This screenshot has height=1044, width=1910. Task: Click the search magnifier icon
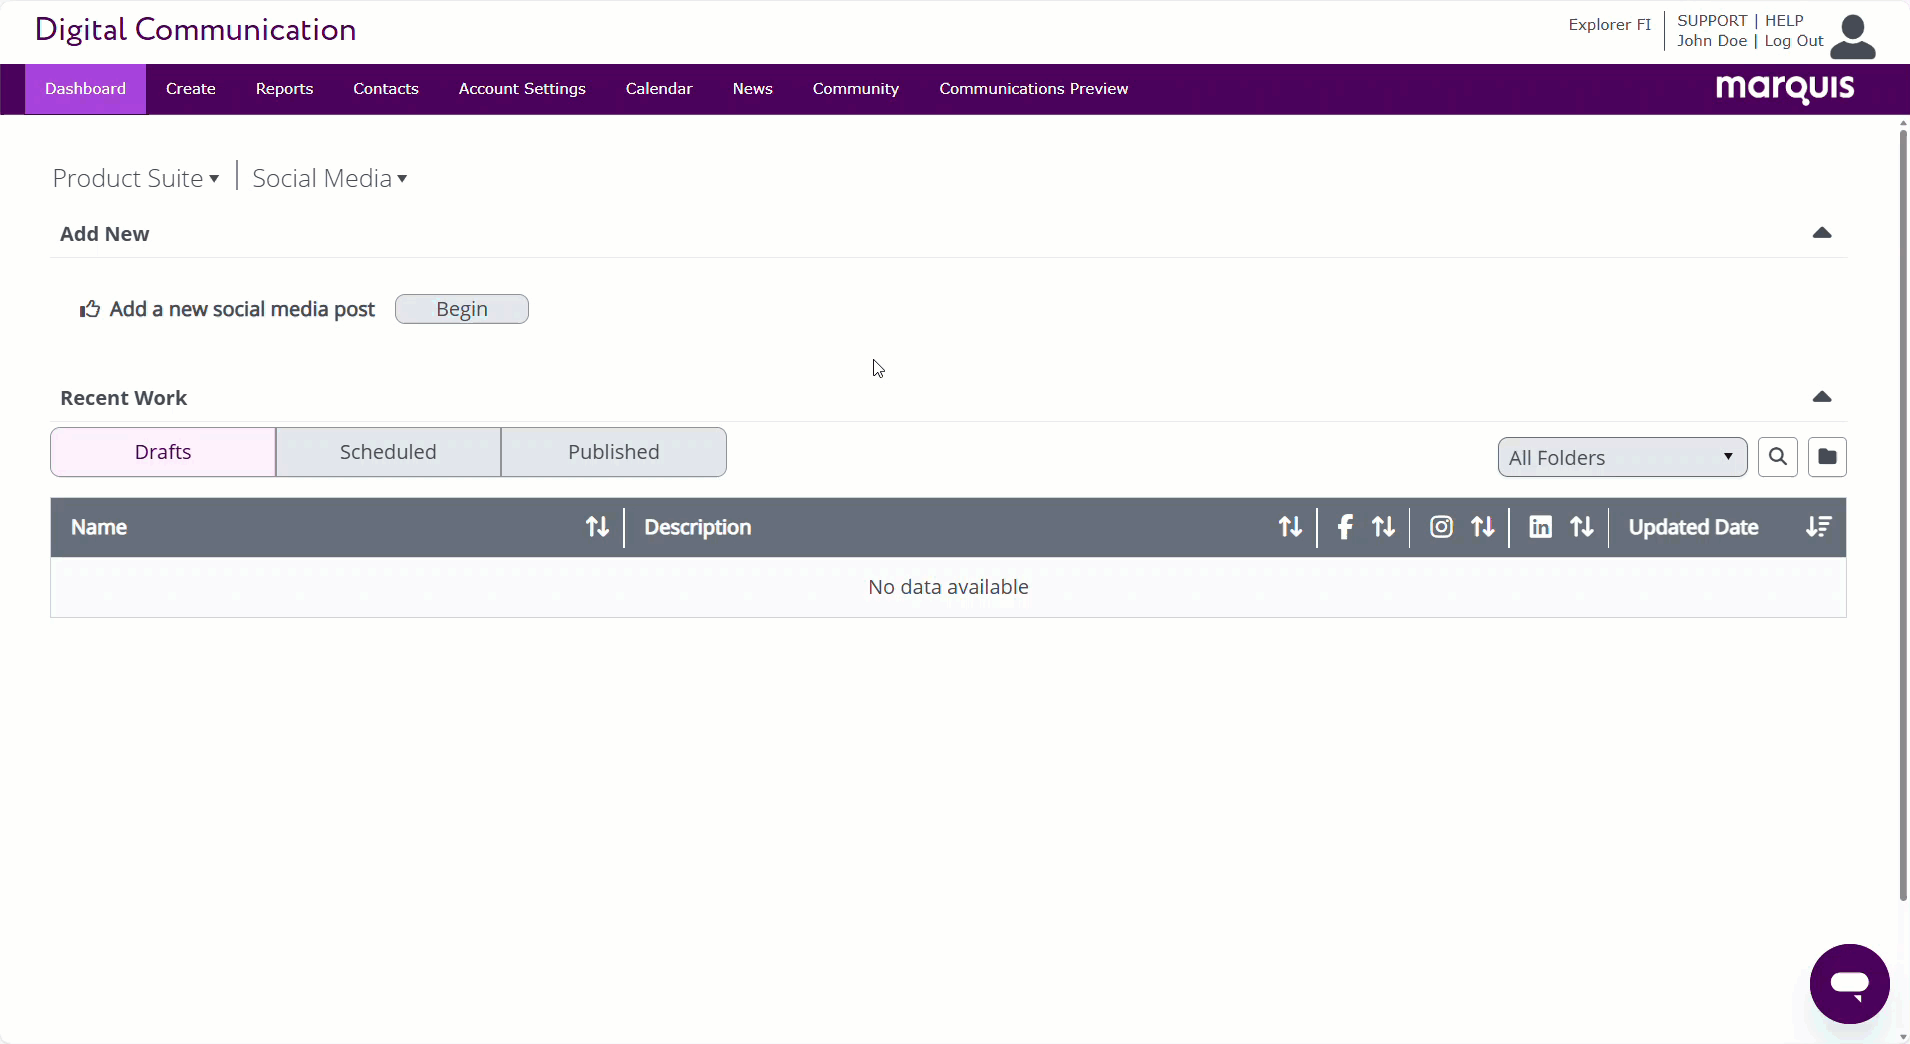(1777, 457)
